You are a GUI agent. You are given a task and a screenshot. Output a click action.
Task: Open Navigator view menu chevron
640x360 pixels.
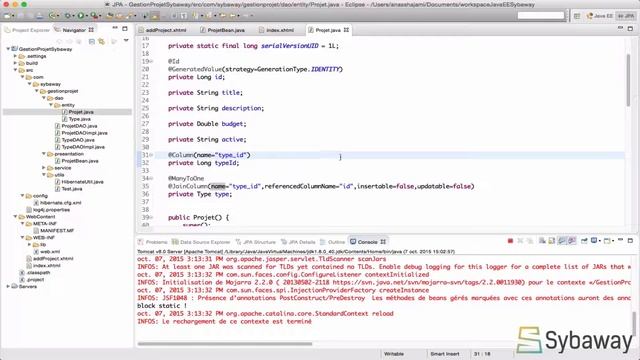click(126, 40)
